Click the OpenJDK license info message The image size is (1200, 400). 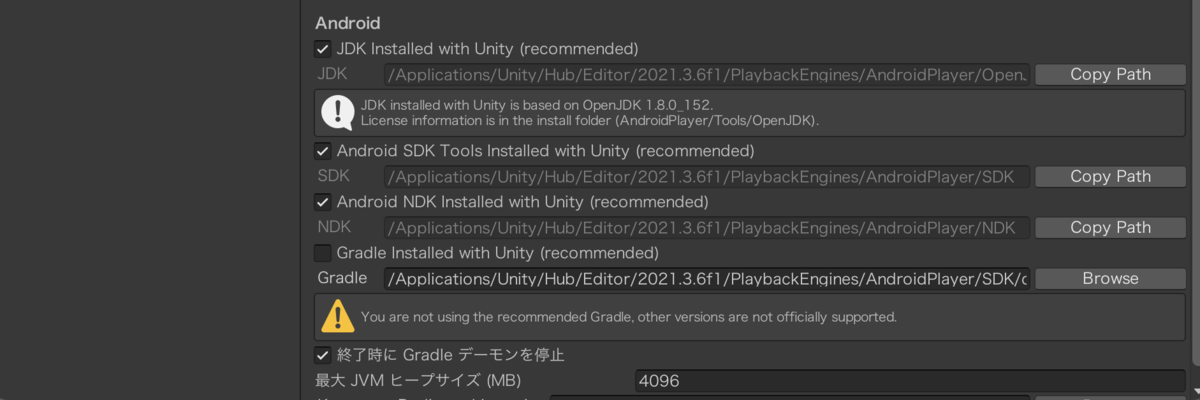click(x=590, y=112)
